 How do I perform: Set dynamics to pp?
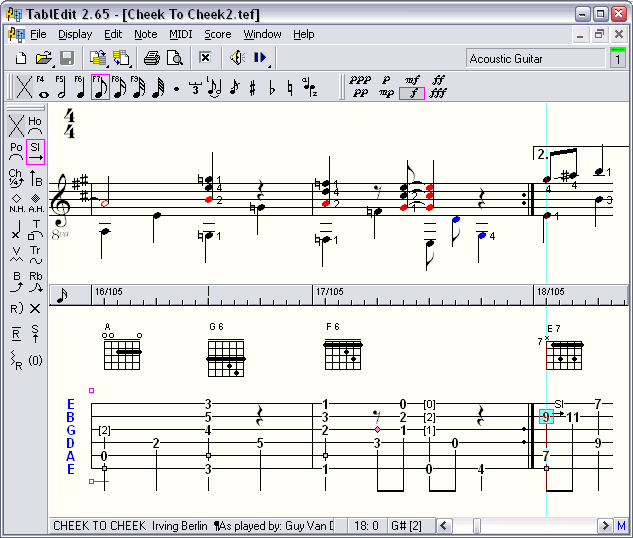point(360,93)
